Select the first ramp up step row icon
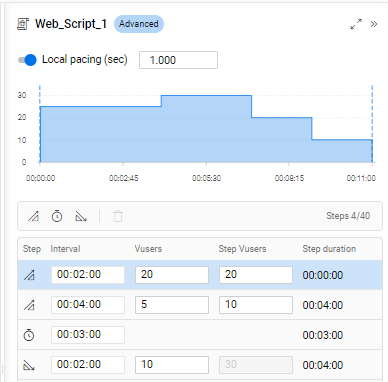The image size is (388, 382). [x=29, y=275]
